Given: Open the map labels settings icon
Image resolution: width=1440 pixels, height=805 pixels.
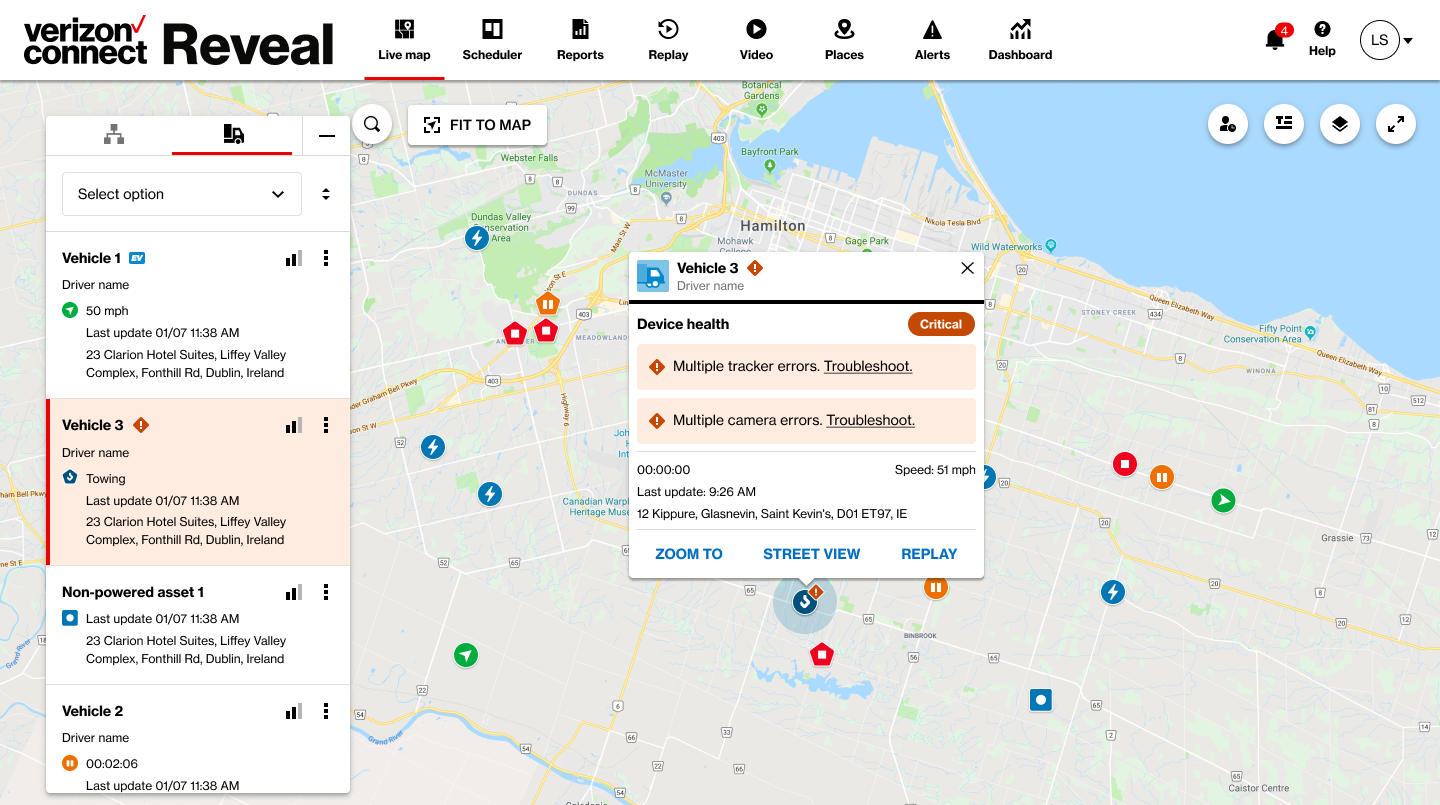Looking at the screenshot, I should pos(1284,124).
